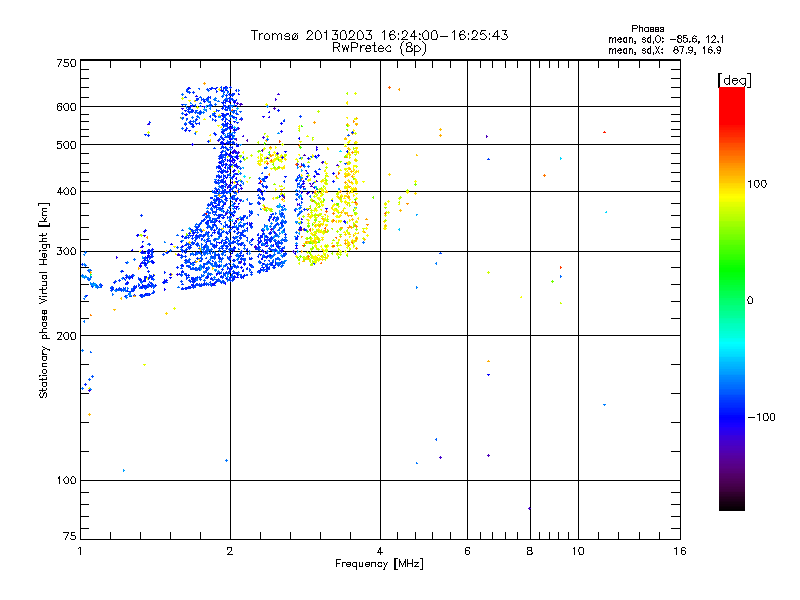Click the y-axis label '600'
The height and width of the screenshot is (600, 800).
pyautogui.click(x=67, y=107)
